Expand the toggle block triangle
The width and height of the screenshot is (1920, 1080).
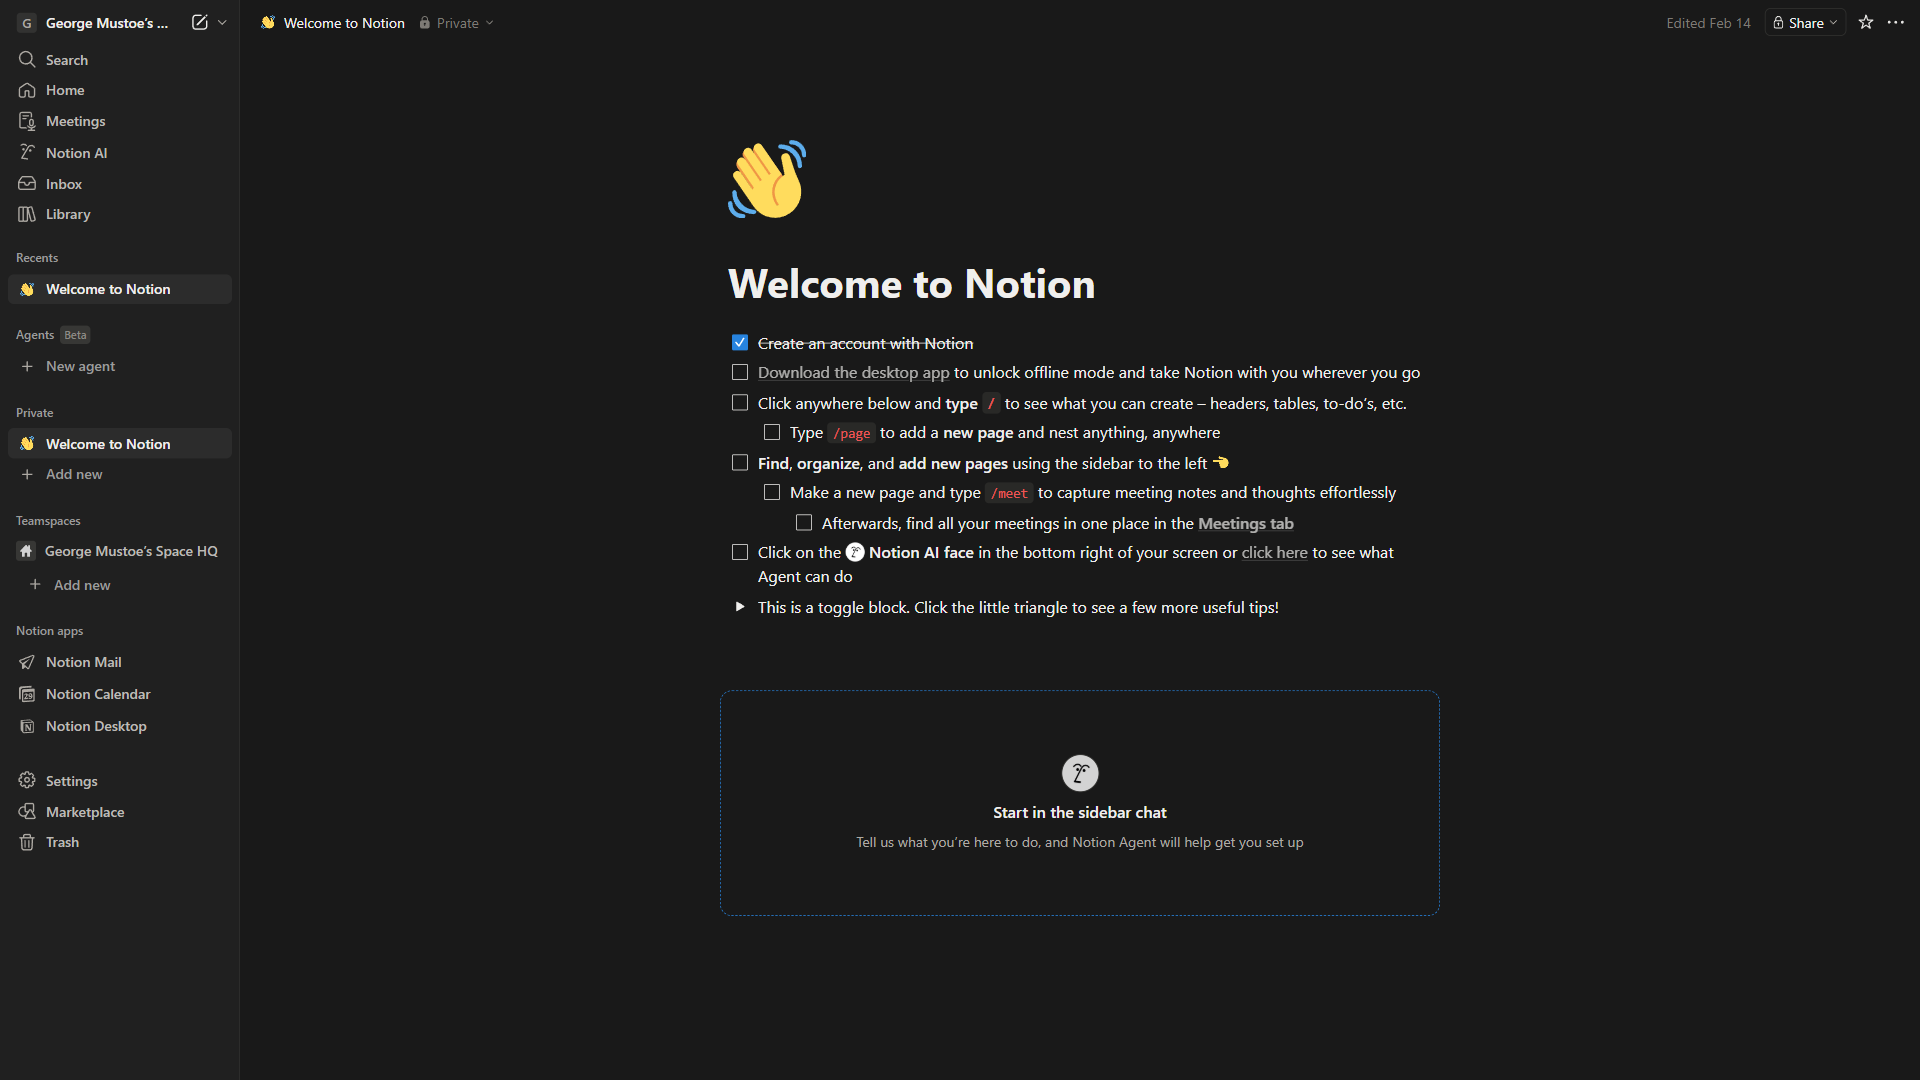(740, 607)
